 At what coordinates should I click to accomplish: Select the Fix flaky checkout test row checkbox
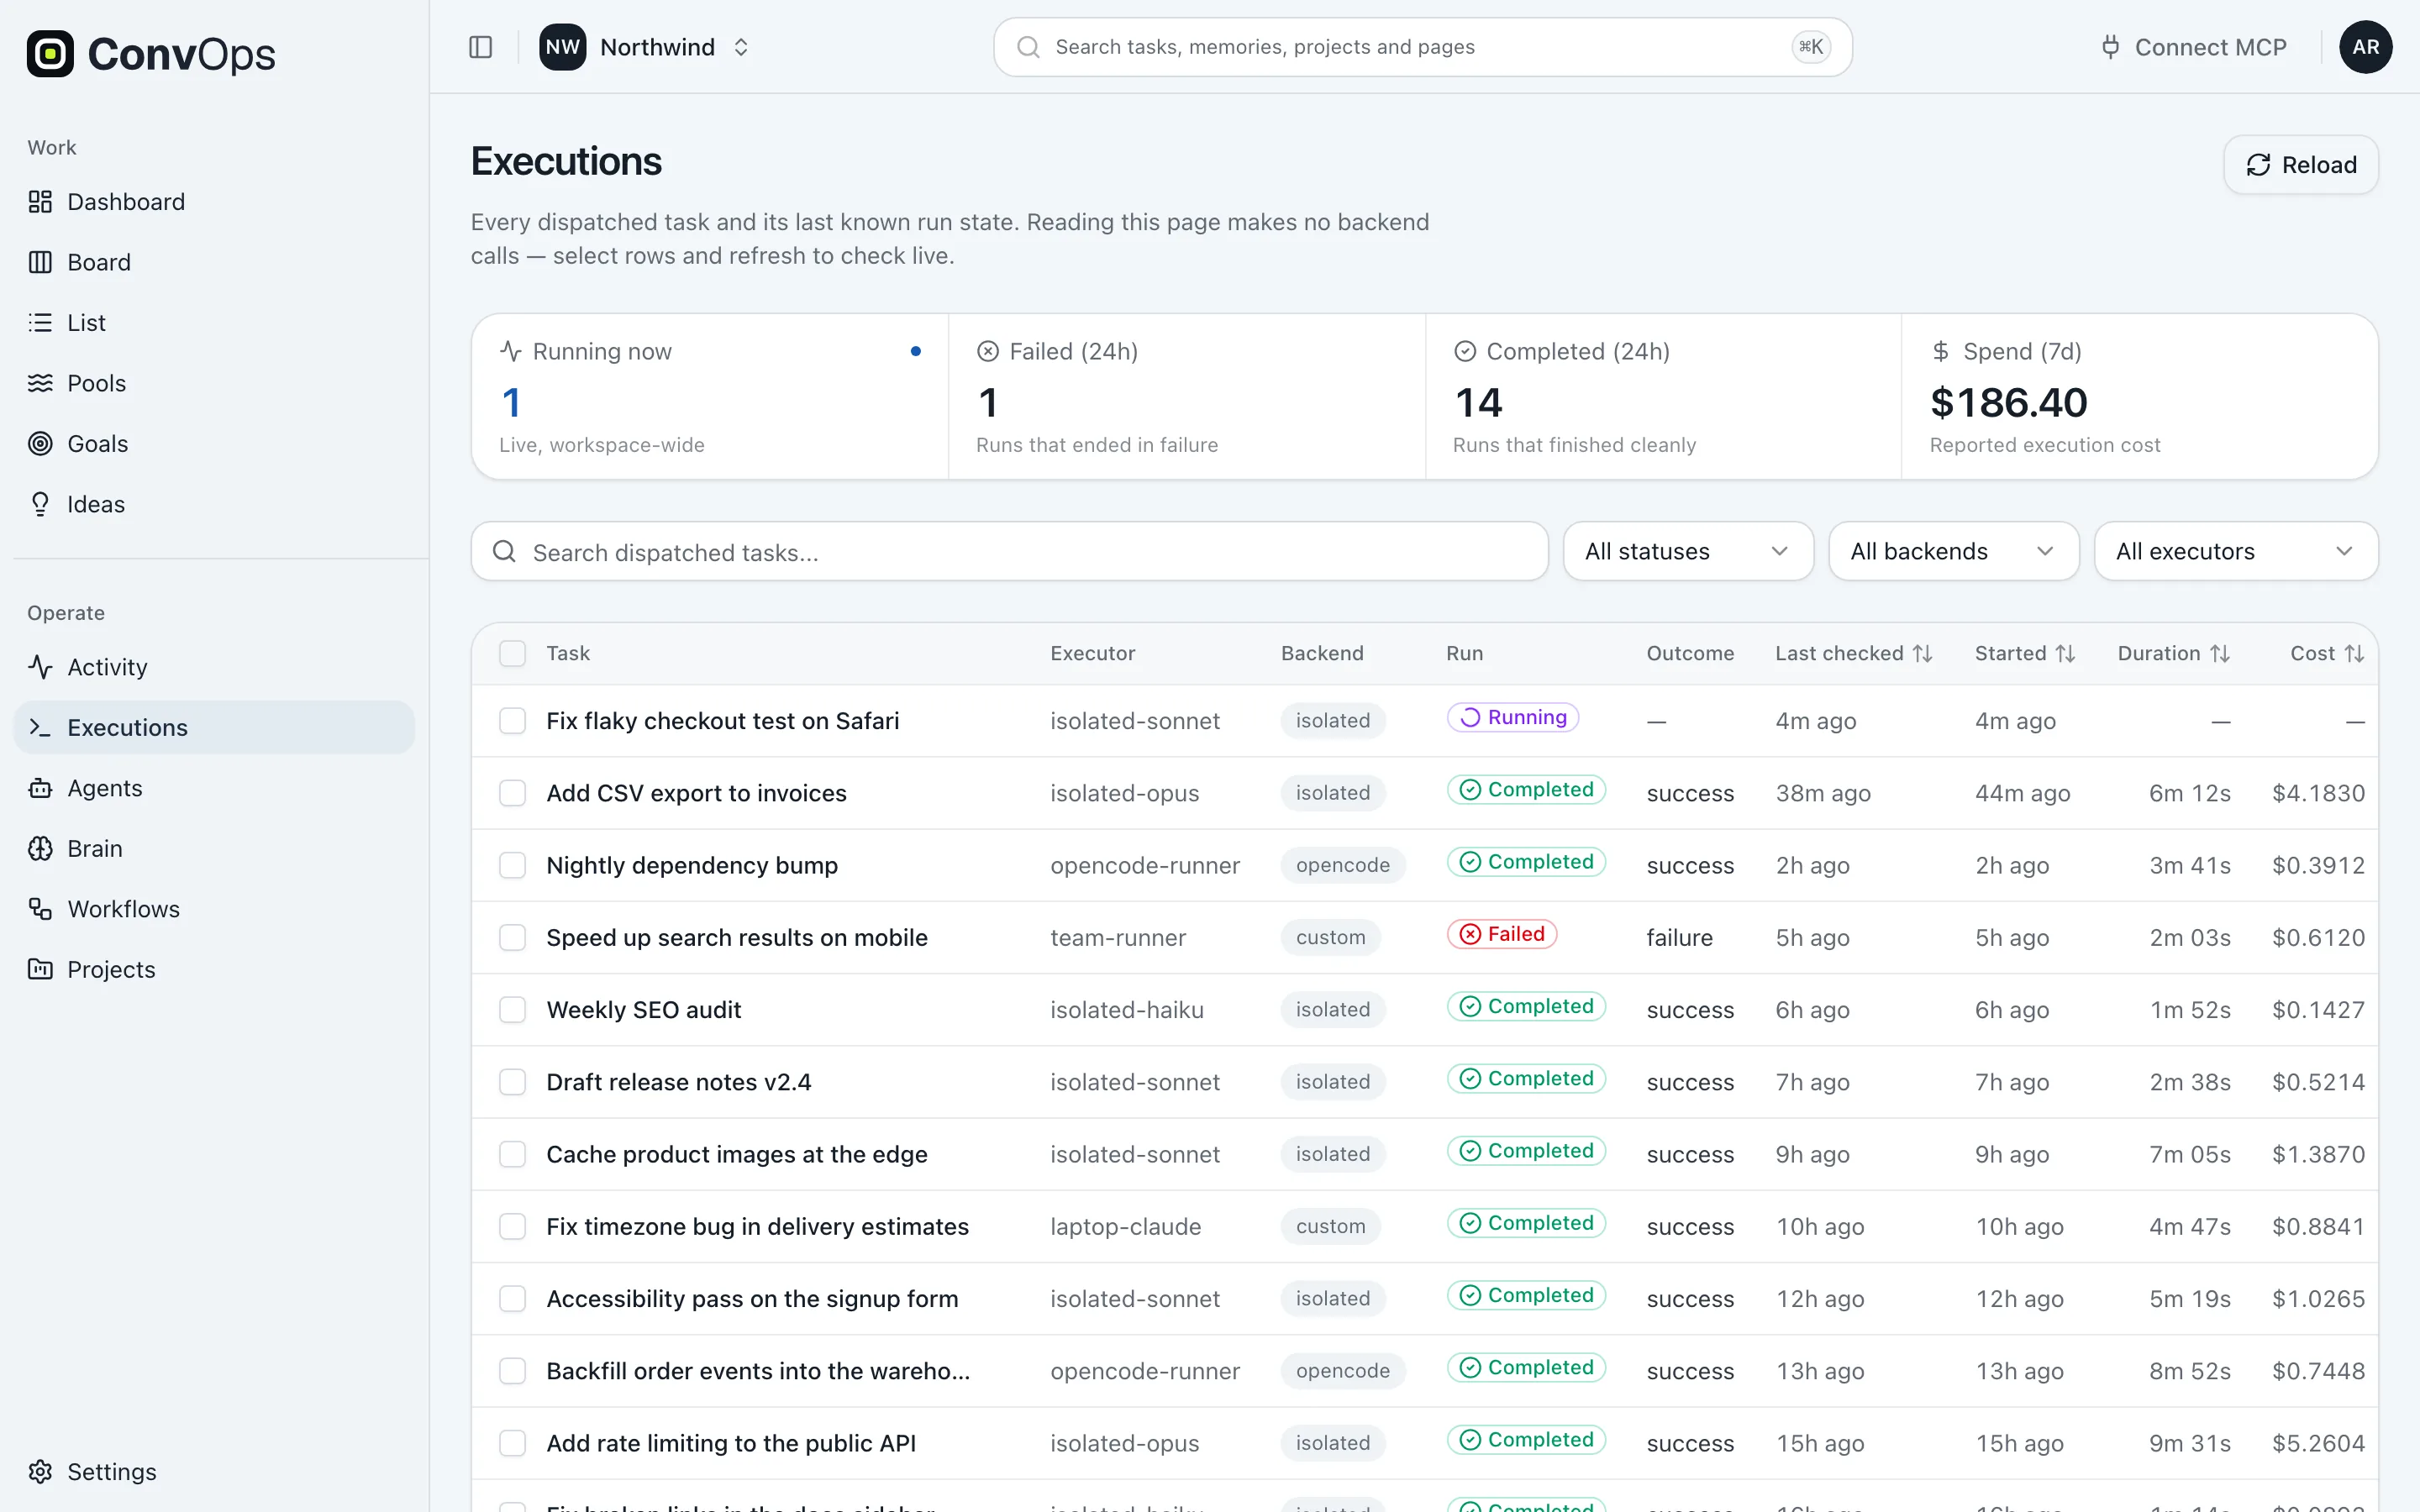512,721
